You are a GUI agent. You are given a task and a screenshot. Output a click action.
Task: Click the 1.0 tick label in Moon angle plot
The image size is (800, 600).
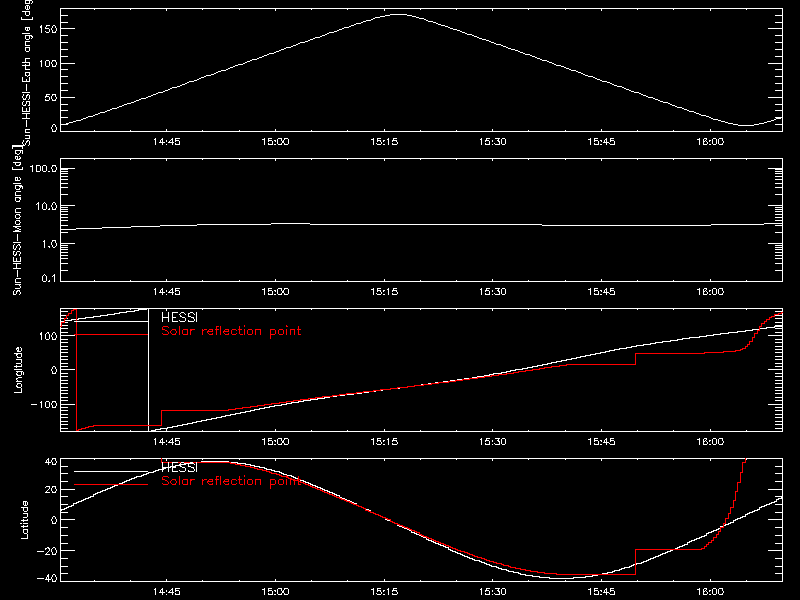[49, 244]
